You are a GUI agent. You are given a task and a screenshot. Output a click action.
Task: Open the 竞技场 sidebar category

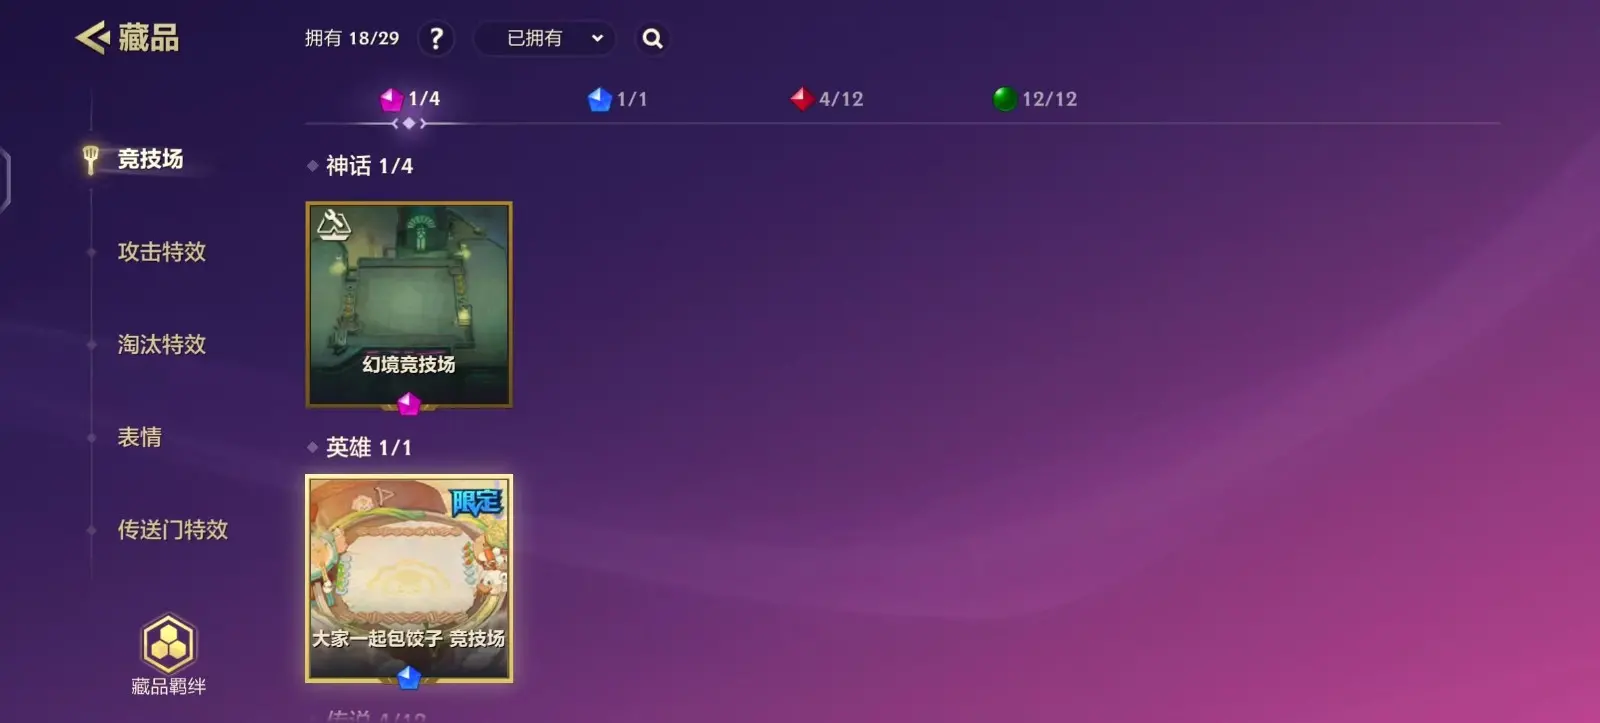pyautogui.click(x=150, y=159)
